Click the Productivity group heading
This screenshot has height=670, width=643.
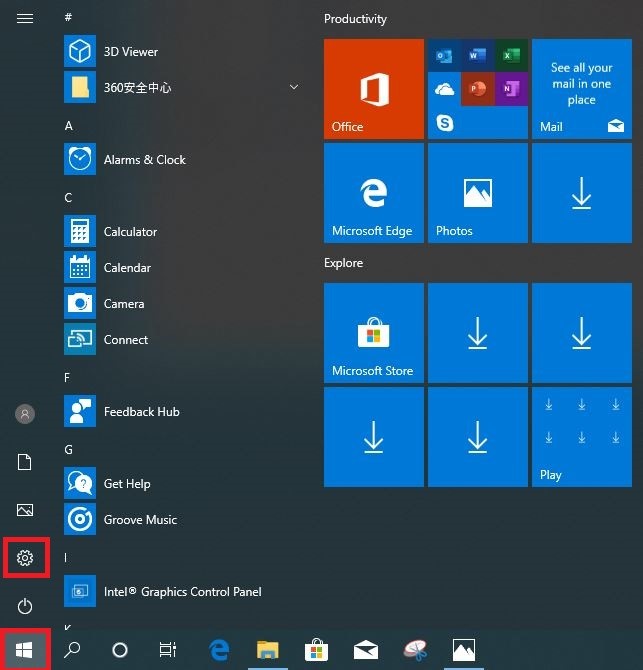pos(355,19)
